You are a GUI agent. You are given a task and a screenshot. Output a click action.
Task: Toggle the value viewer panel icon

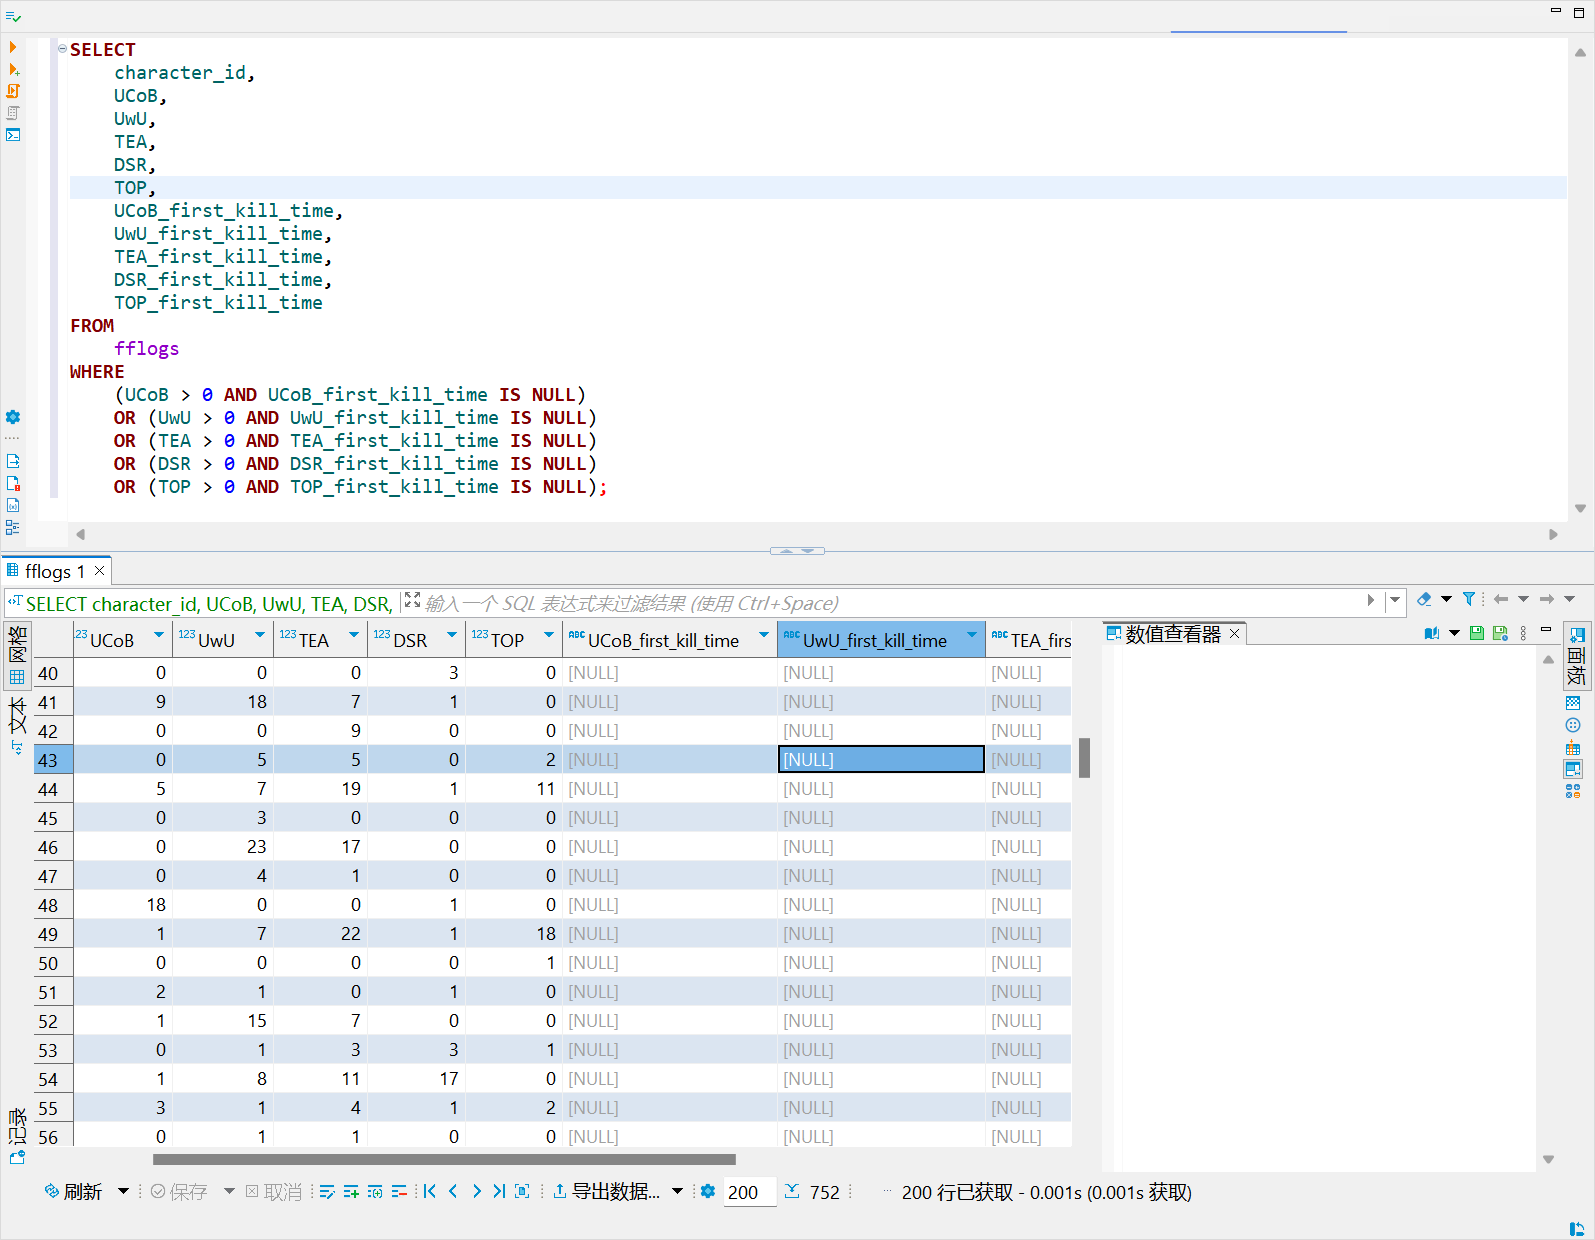[x=1573, y=769]
